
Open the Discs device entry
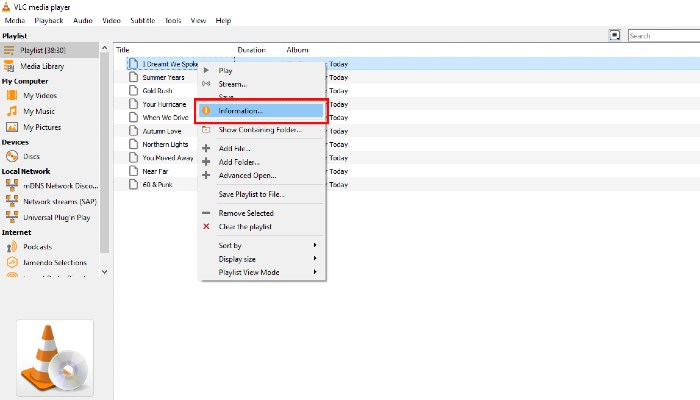[x=31, y=156]
